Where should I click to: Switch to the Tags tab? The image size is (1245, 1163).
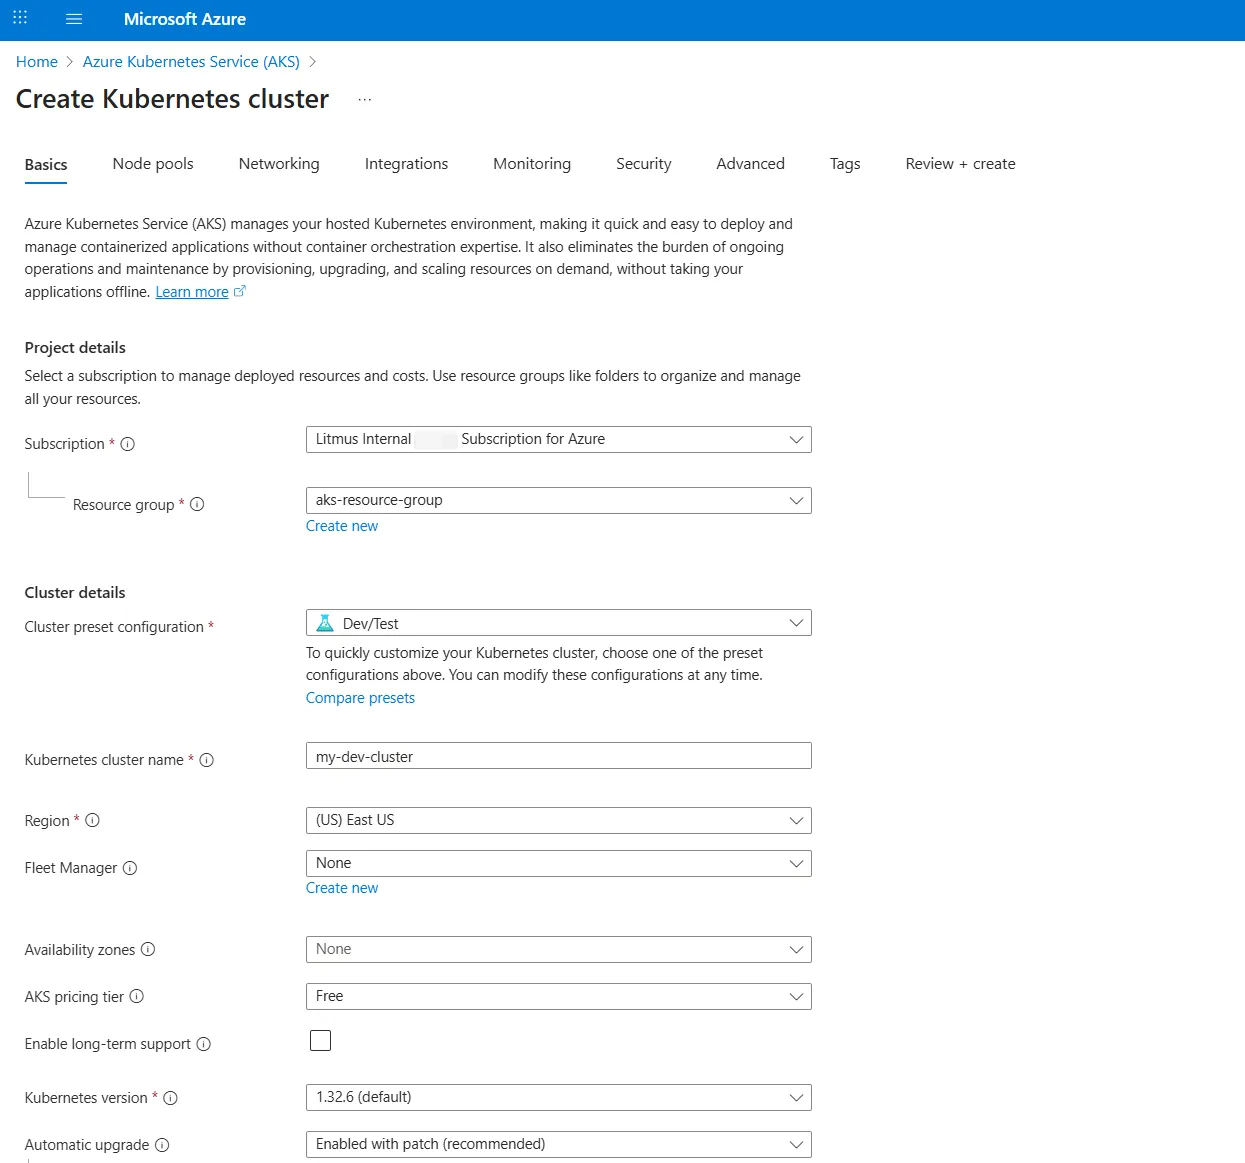[845, 164]
